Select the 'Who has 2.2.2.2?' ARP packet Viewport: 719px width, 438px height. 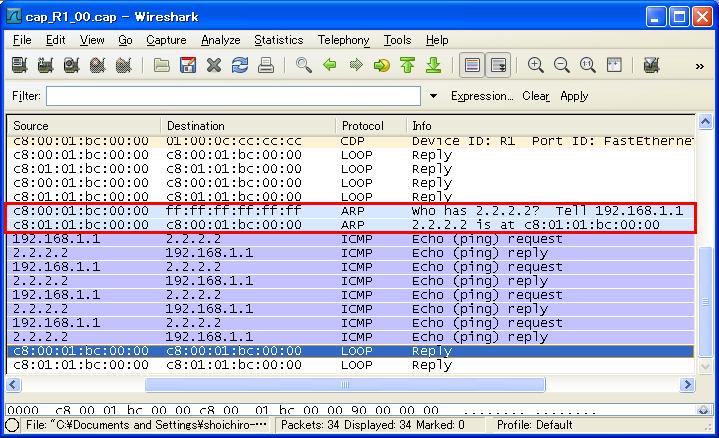coord(350,211)
